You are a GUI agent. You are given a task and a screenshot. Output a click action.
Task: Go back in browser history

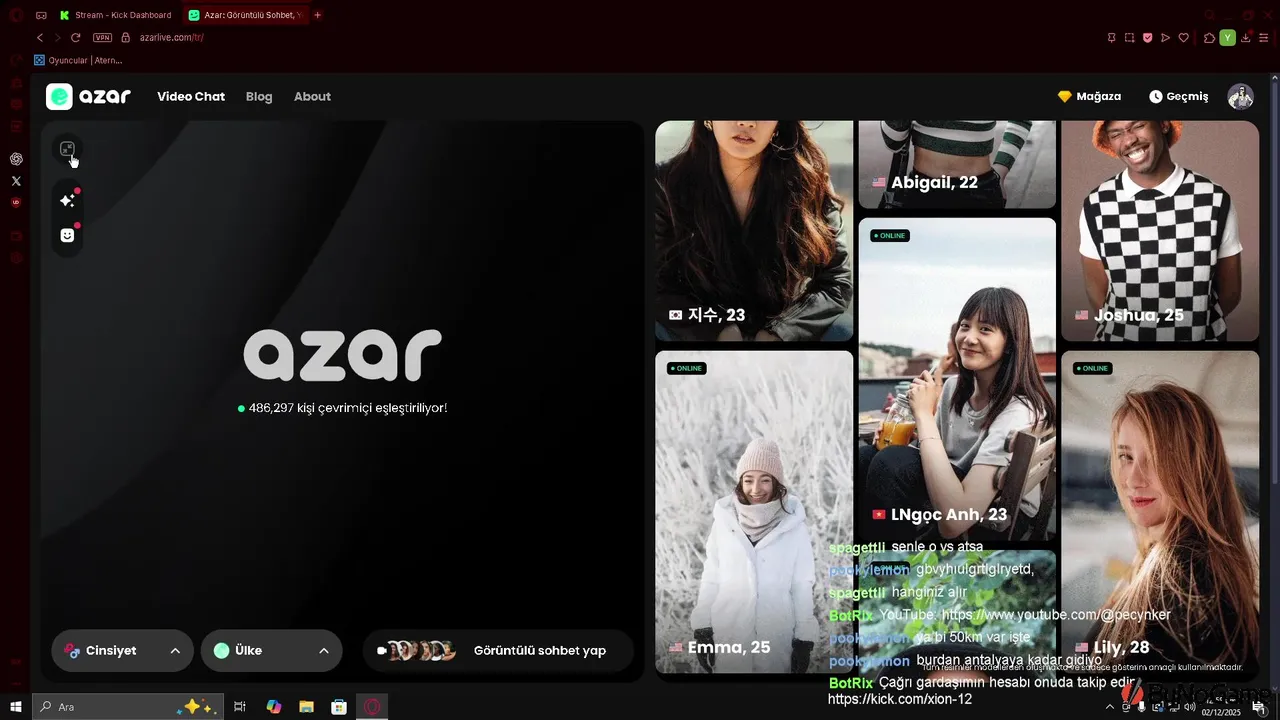tap(40, 38)
